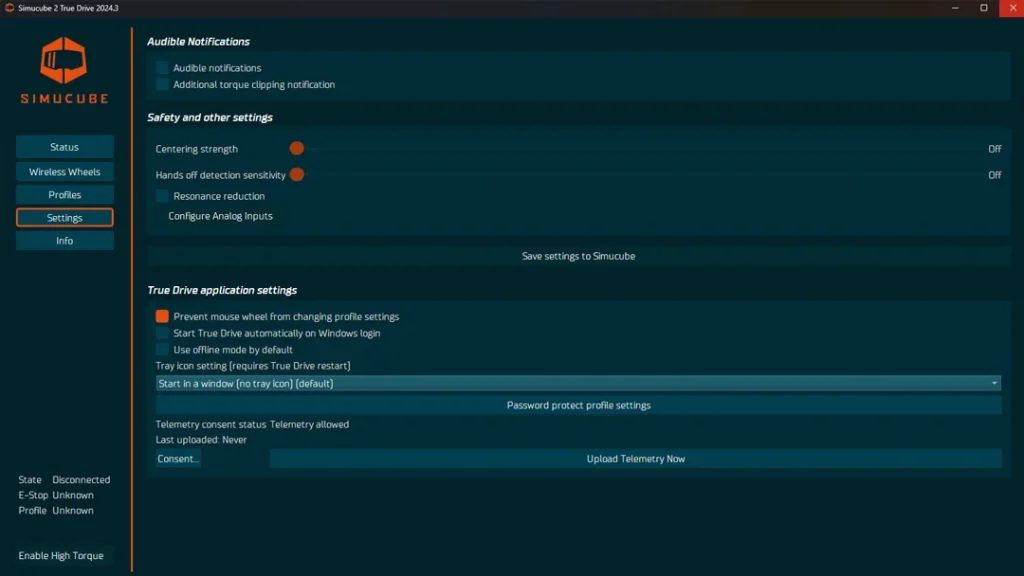
Task: Toggle resonance reduction
Action: point(162,196)
